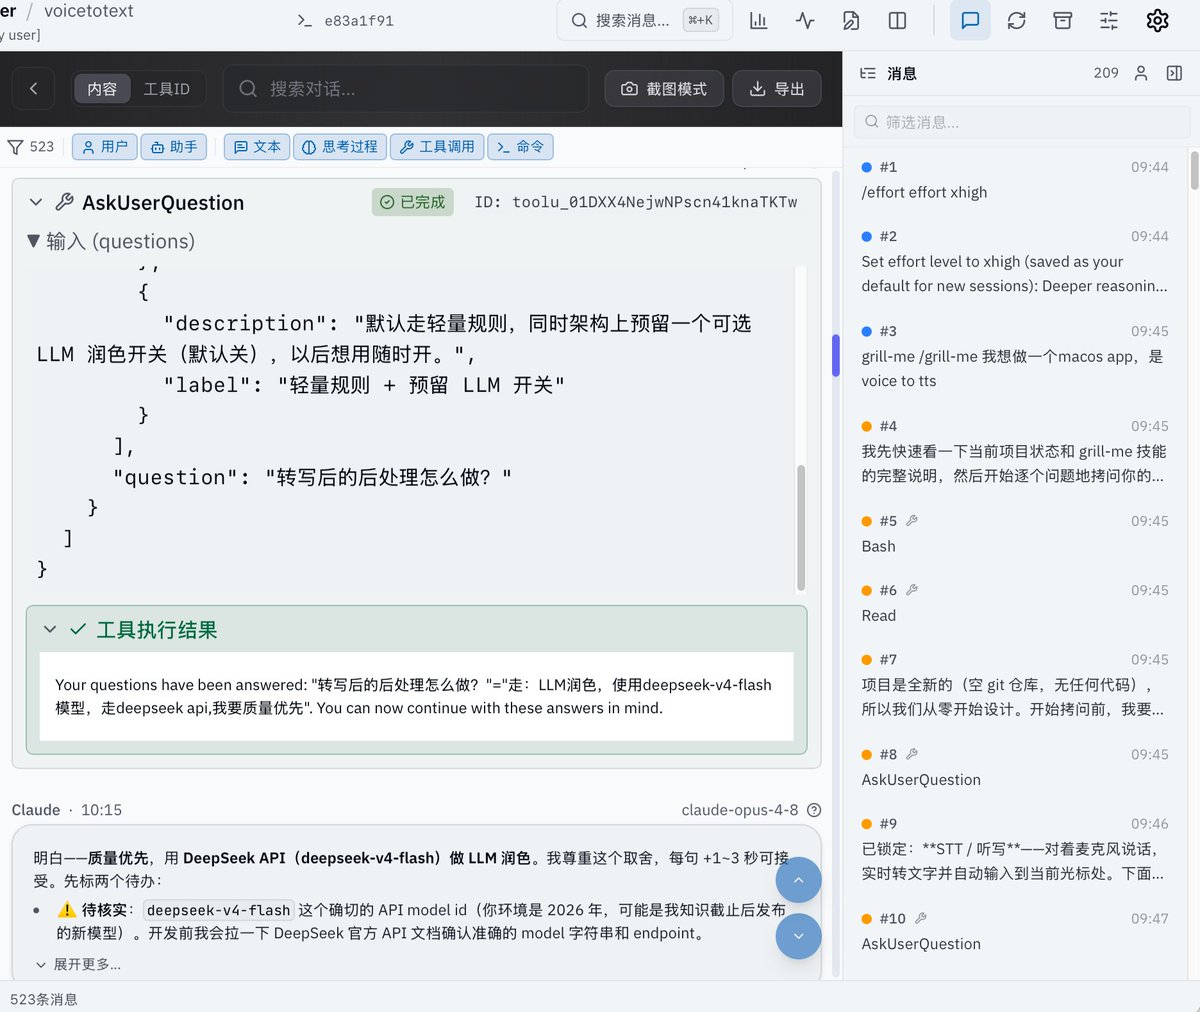Toggle the 用户 filter chip
The image size is (1200, 1012).
[104, 147]
